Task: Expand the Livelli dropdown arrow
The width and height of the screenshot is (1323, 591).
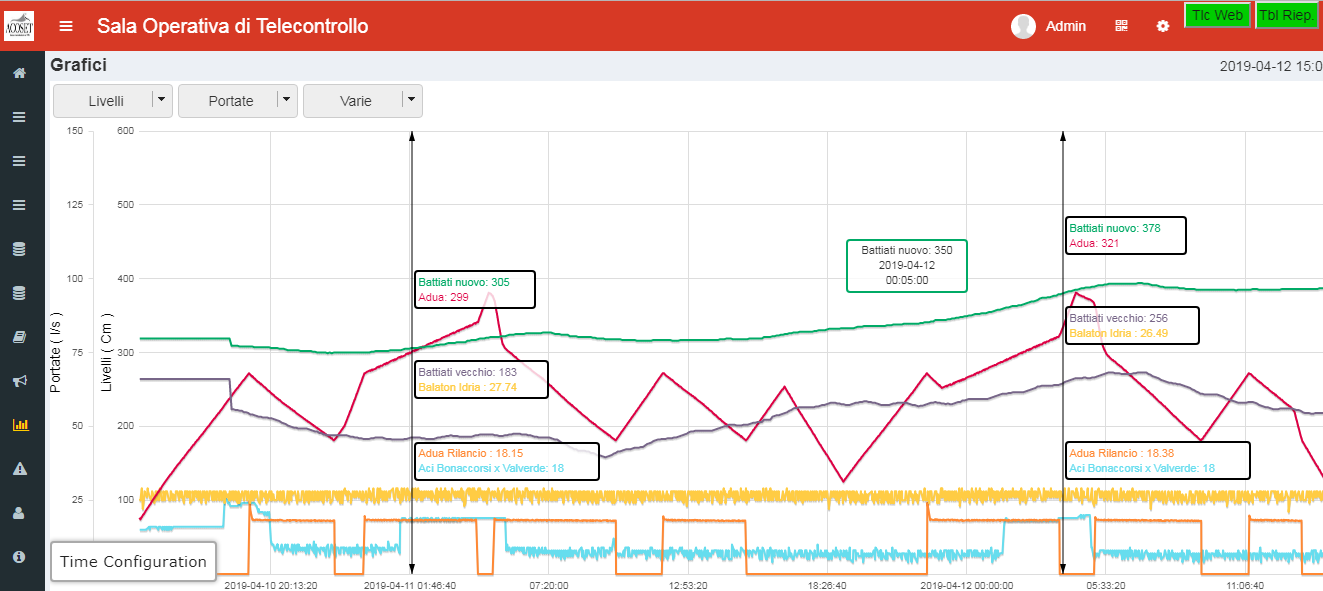Action: click(x=162, y=99)
